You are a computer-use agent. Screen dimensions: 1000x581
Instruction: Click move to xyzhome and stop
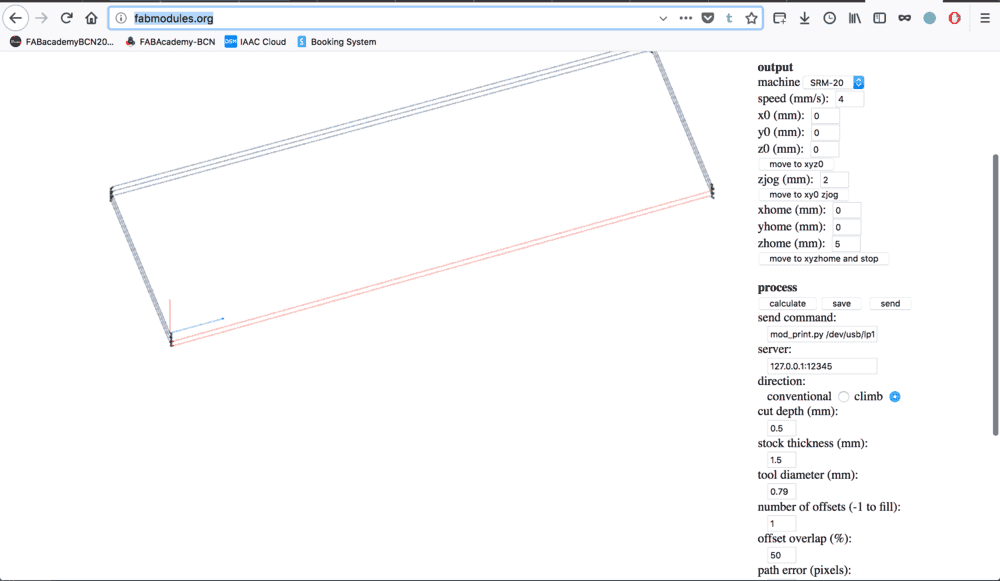click(x=822, y=258)
